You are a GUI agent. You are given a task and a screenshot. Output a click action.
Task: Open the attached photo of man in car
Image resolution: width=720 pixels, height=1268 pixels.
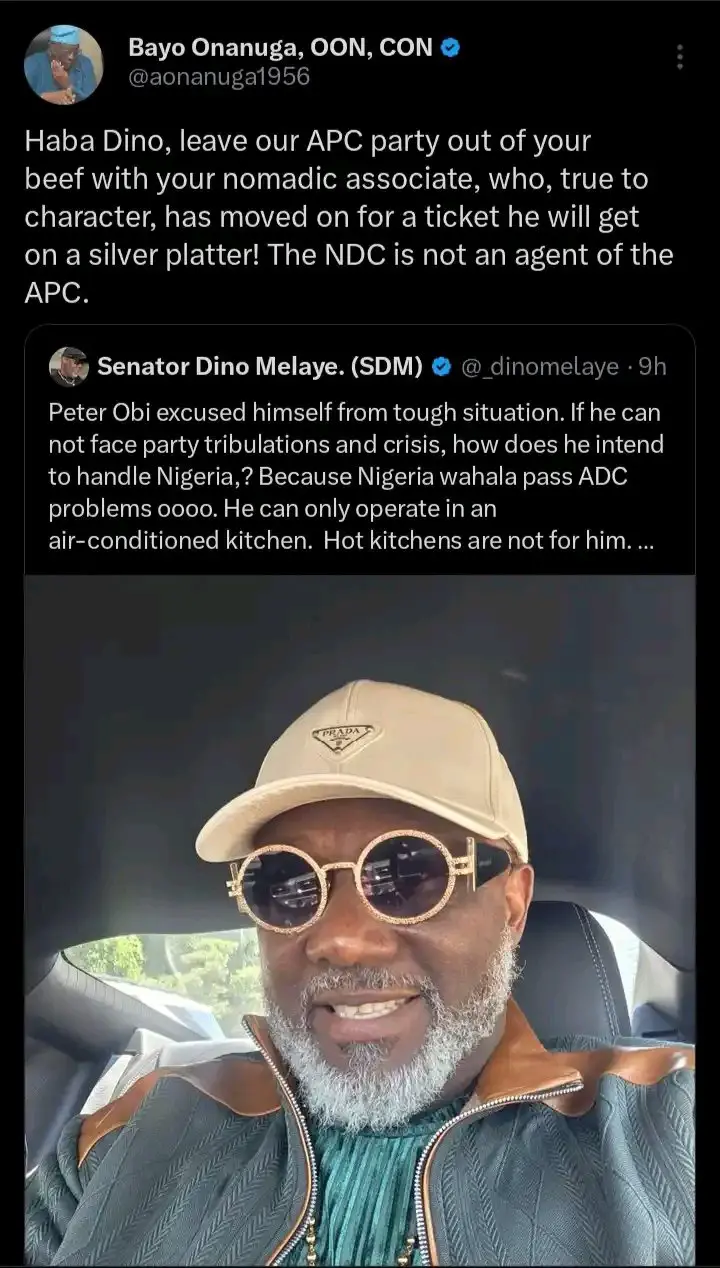point(360,920)
